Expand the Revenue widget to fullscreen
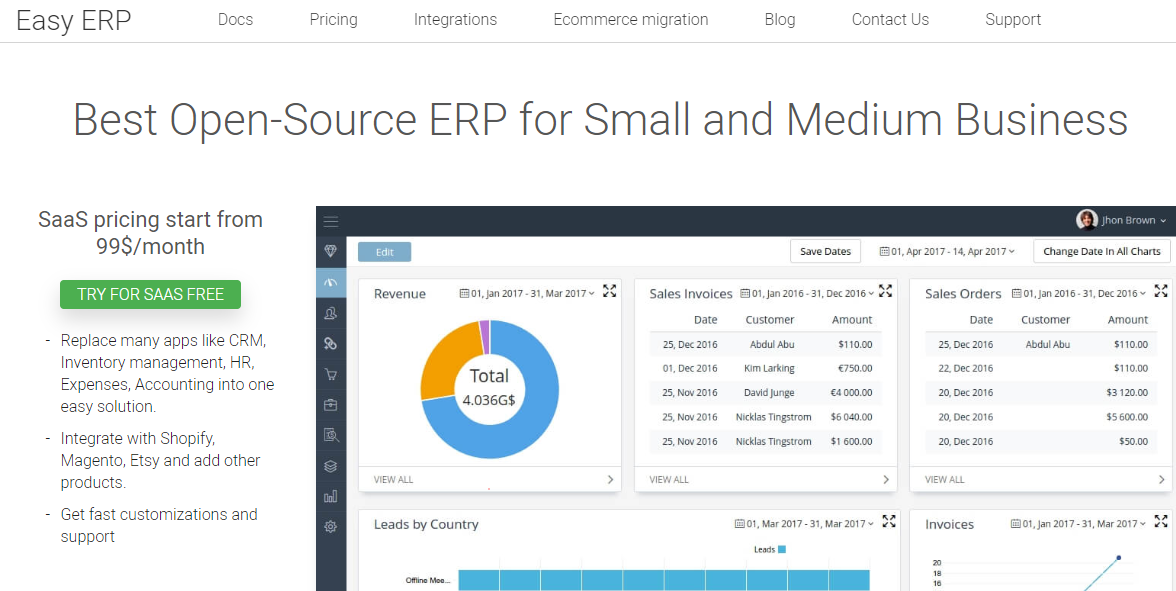Screen dimensions: 1176x591 (x=610, y=291)
